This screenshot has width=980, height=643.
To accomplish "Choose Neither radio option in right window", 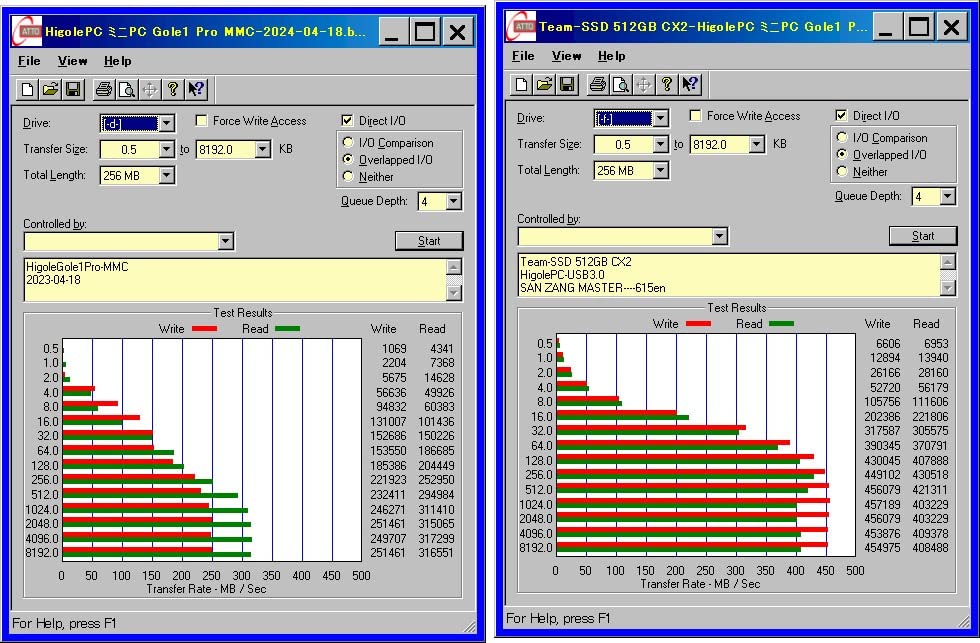I will click(x=842, y=172).
